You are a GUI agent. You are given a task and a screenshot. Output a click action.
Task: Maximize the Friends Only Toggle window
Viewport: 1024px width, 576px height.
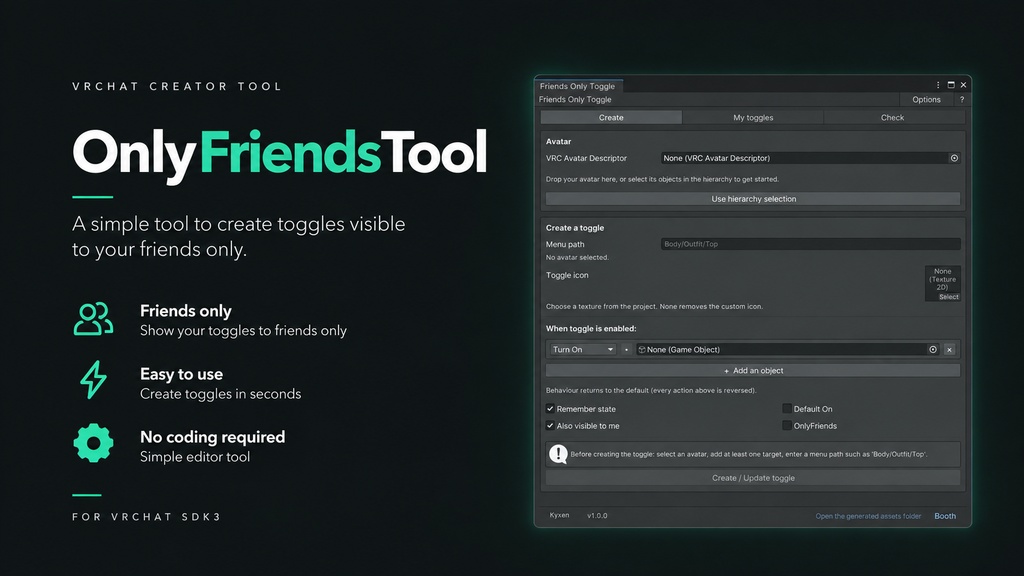click(x=951, y=85)
